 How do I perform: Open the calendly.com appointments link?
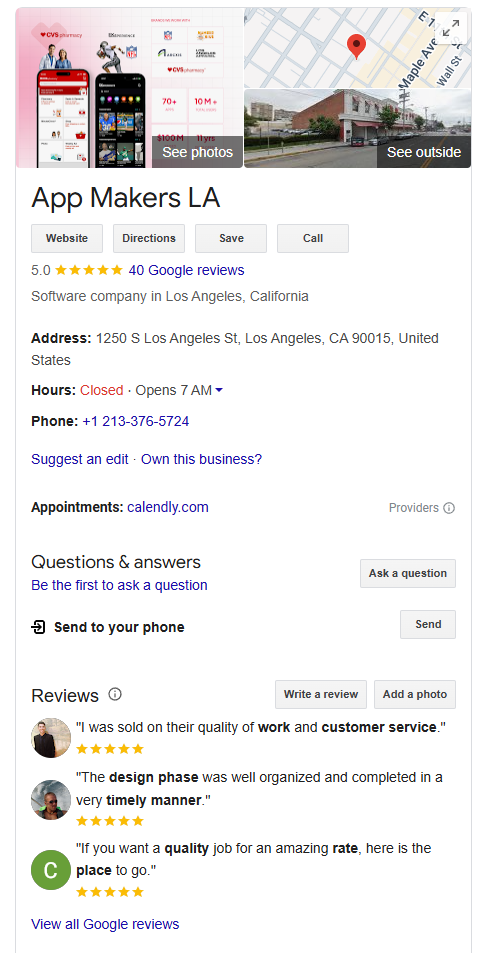point(168,507)
